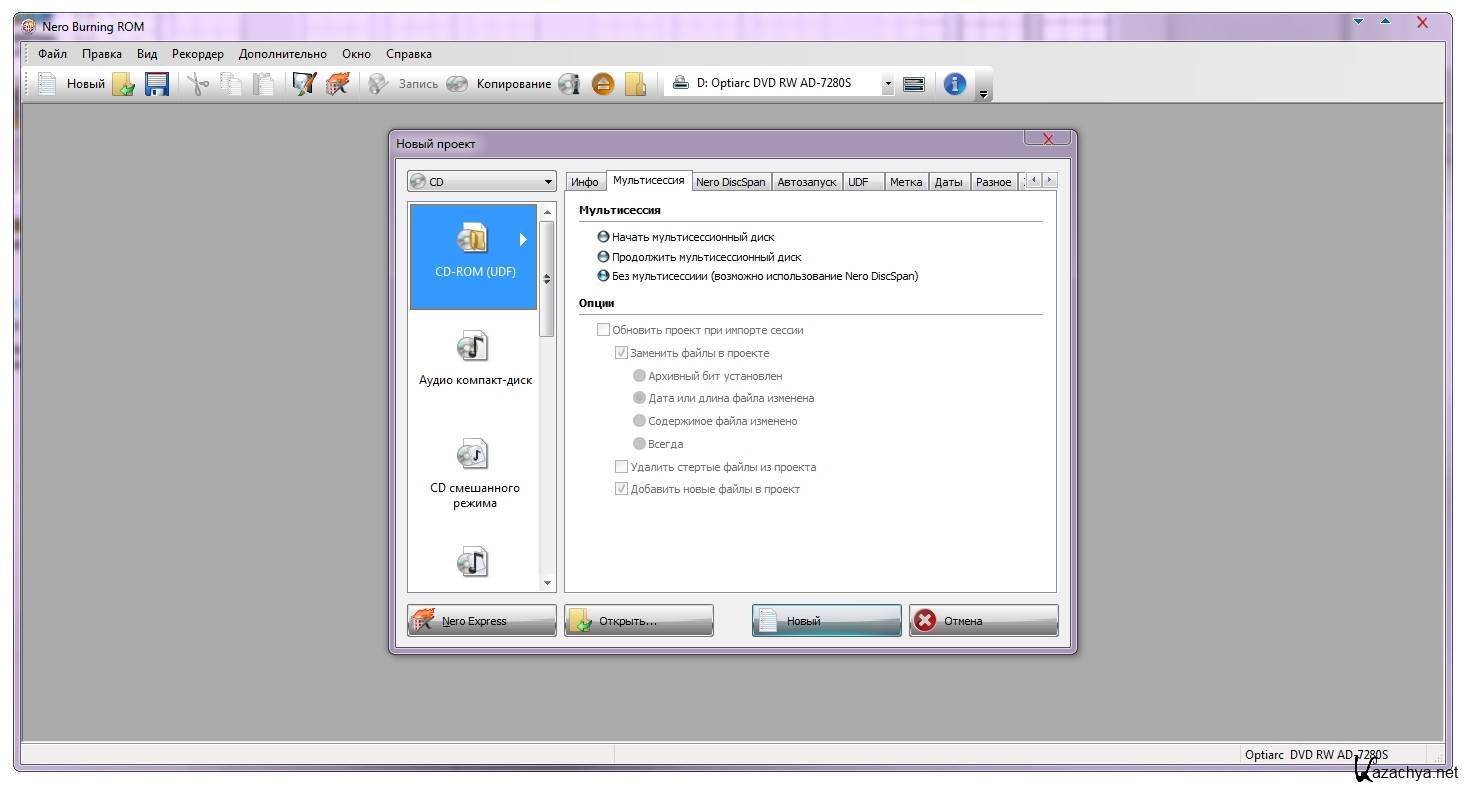This screenshot has width=1470, height=791.
Task: Switch to the Nero DiscSpan tab
Action: pos(730,182)
